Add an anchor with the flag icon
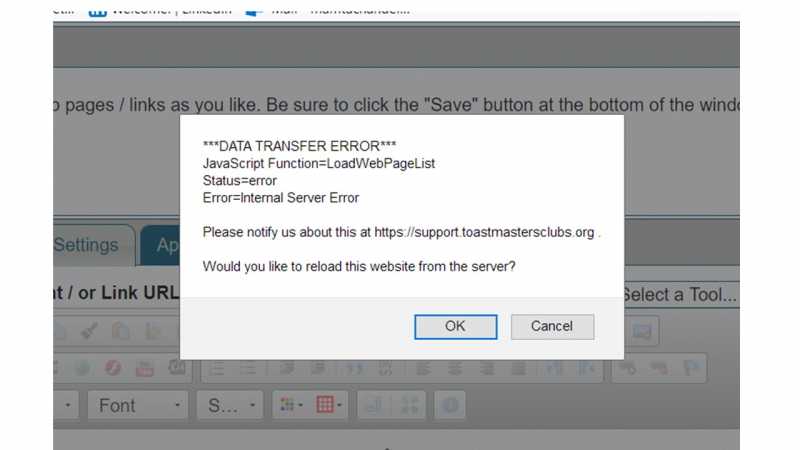This screenshot has height=450, width=800. [x=691, y=368]
